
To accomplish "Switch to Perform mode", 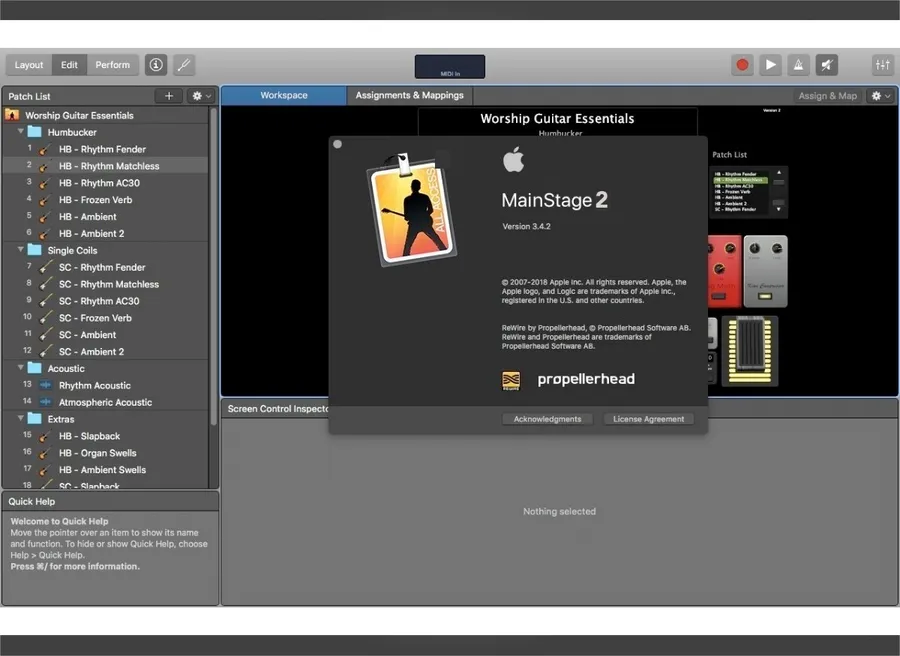I will point(112,65).
